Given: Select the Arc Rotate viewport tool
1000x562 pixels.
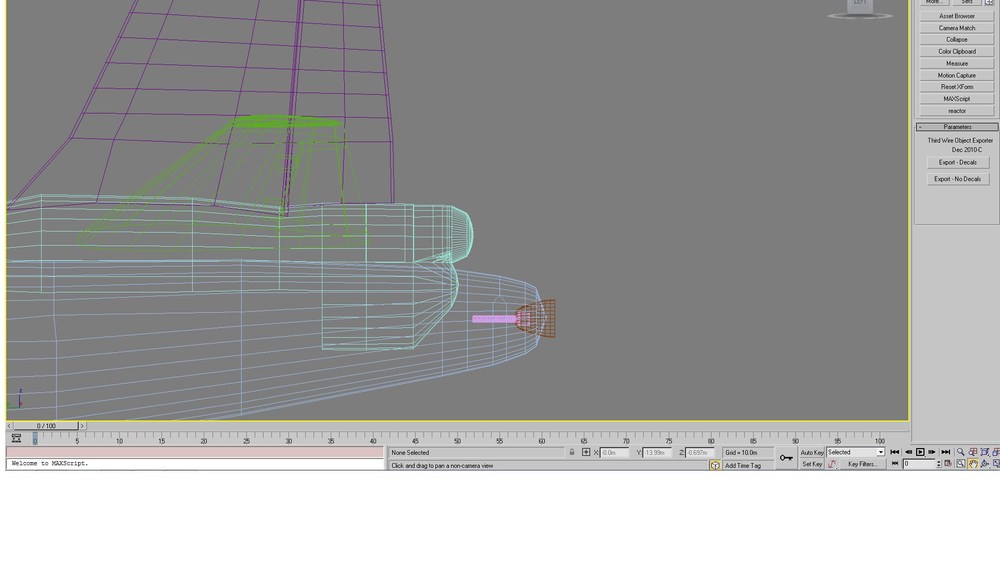Looking at the screenshot, I should click(985, 464).
